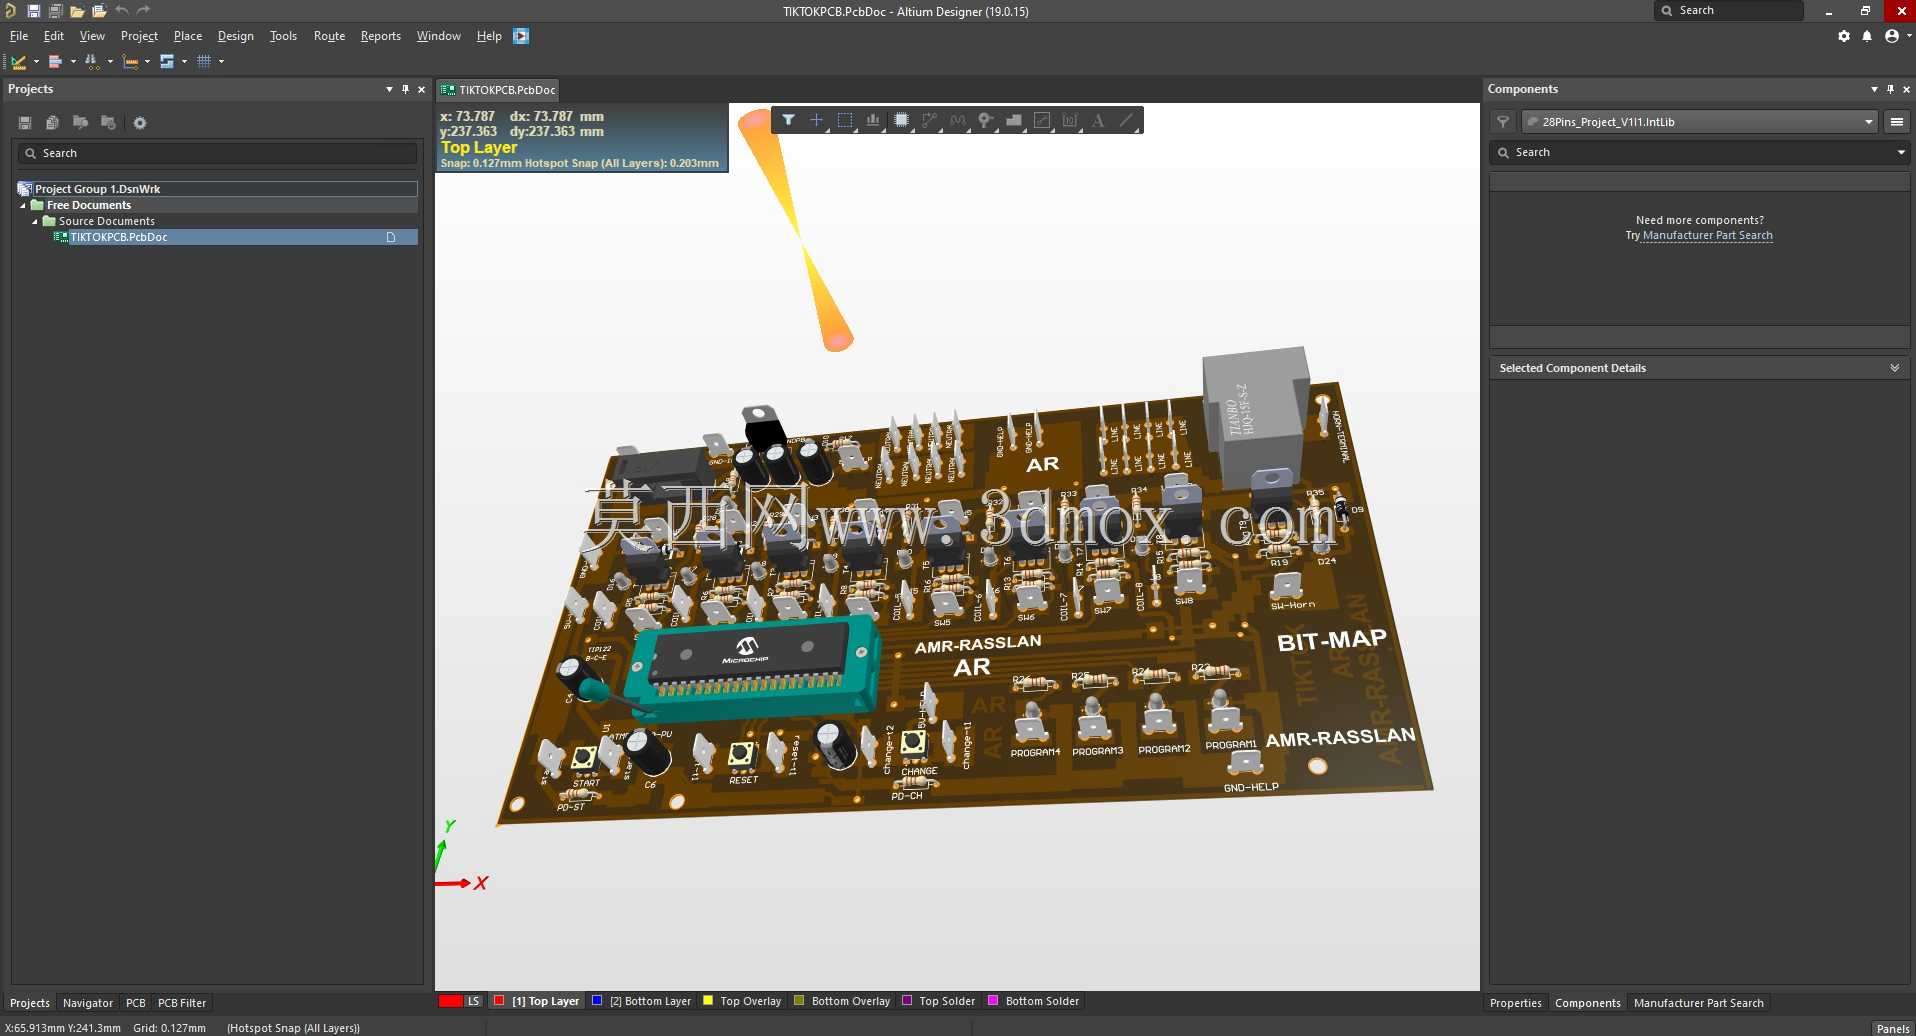The image size is (1916, 1036).
Task: Pin the Projects panel
Action: [405, 89]
